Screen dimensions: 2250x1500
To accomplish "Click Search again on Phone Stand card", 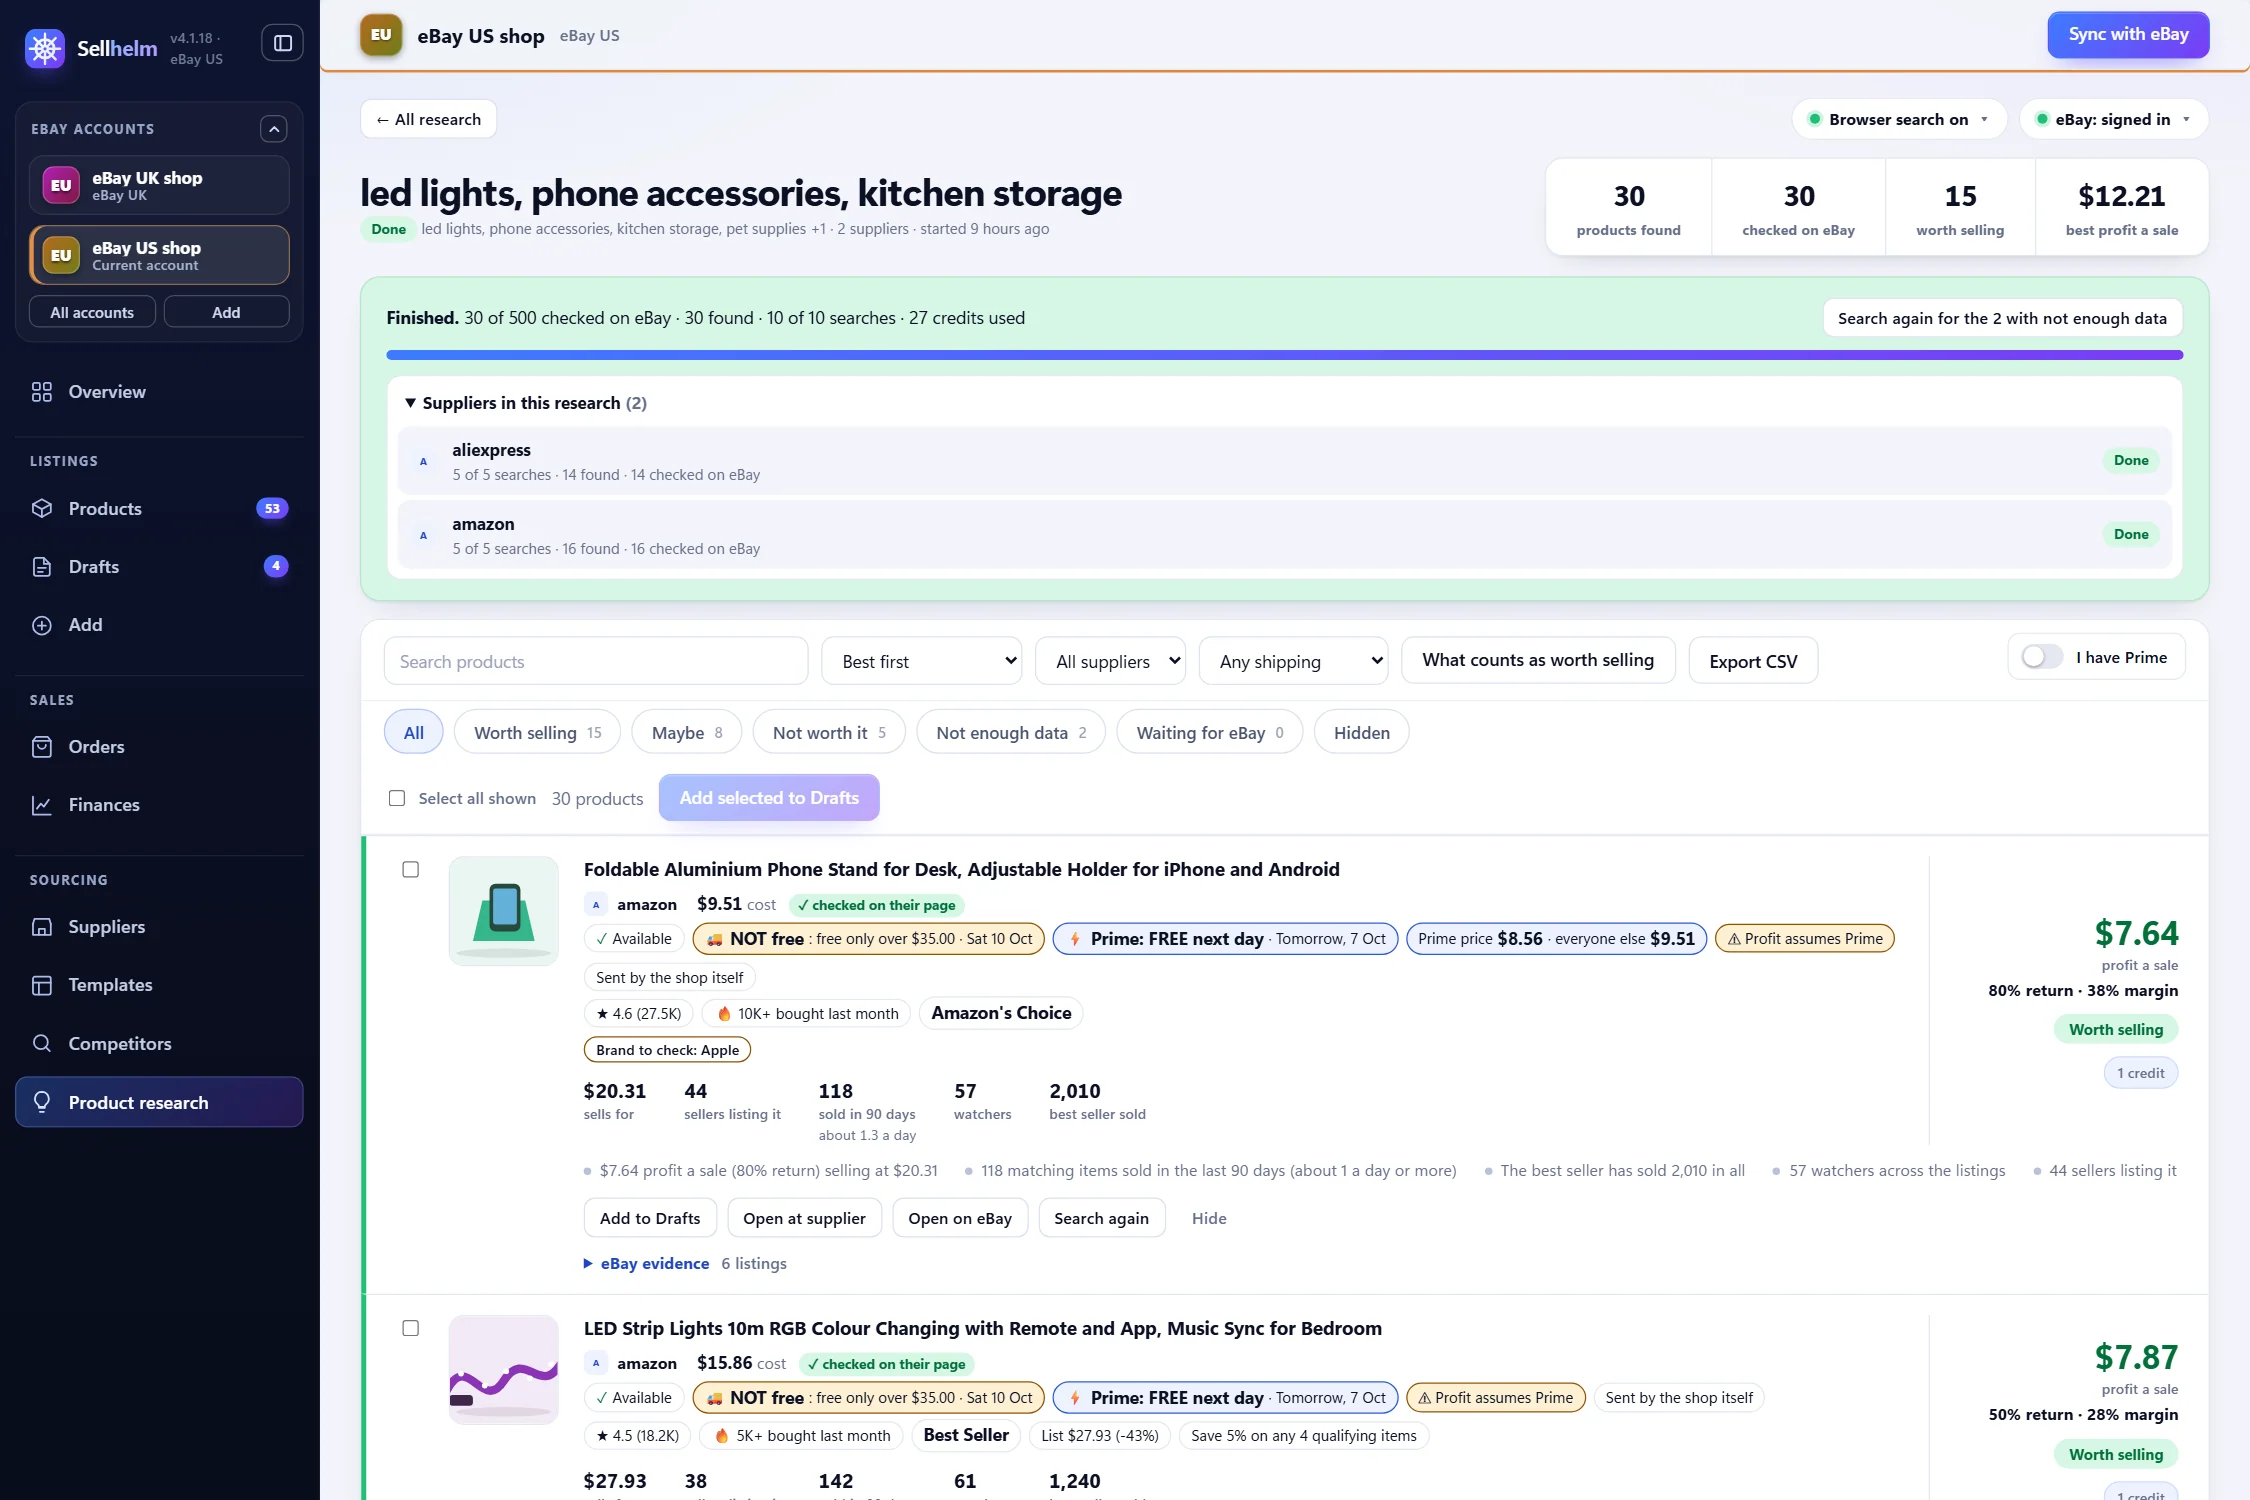I will pos(1101,1218).
